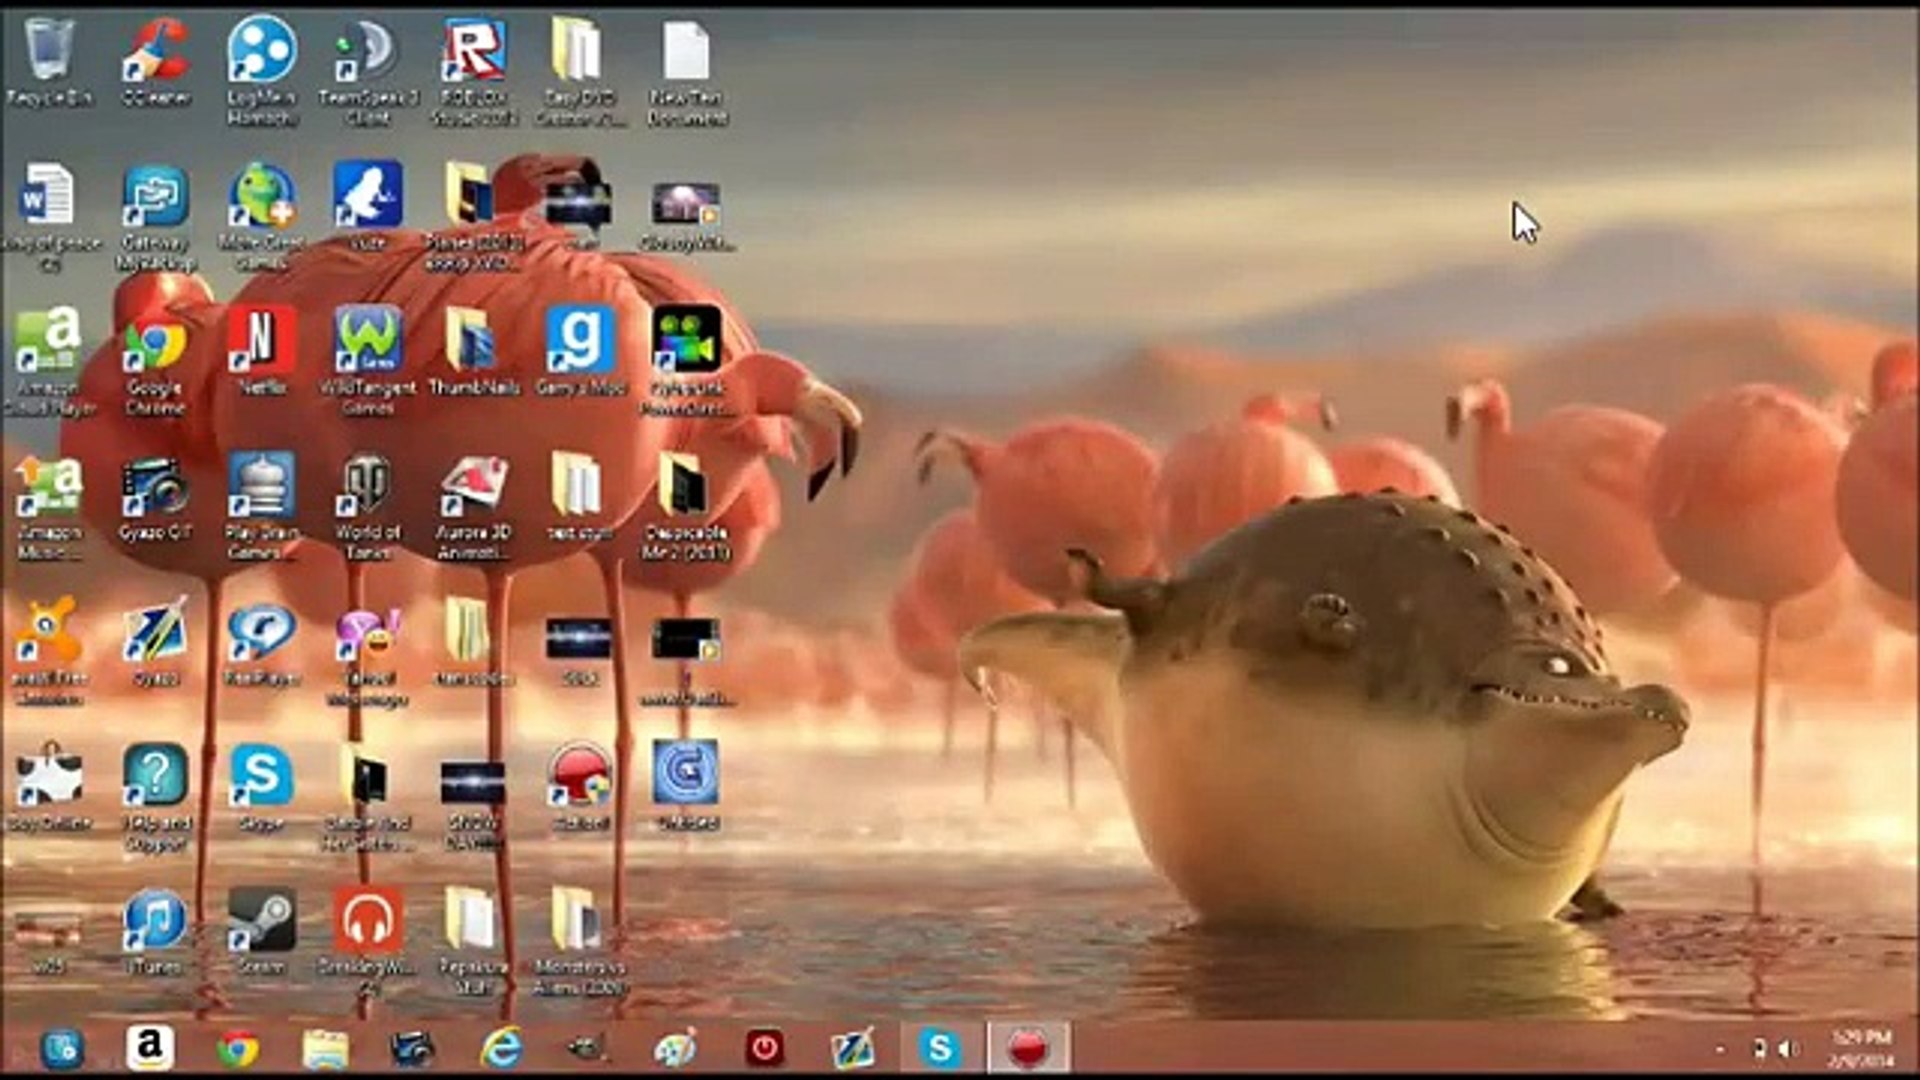
Task: Switch to Skype in the taskbar
Action: [x=940, y=1047]
